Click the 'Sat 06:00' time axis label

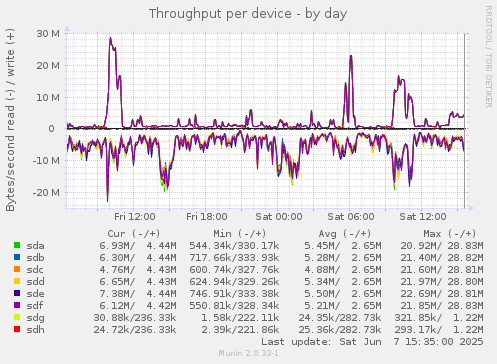pyautogui.click(x=351, y=217)
